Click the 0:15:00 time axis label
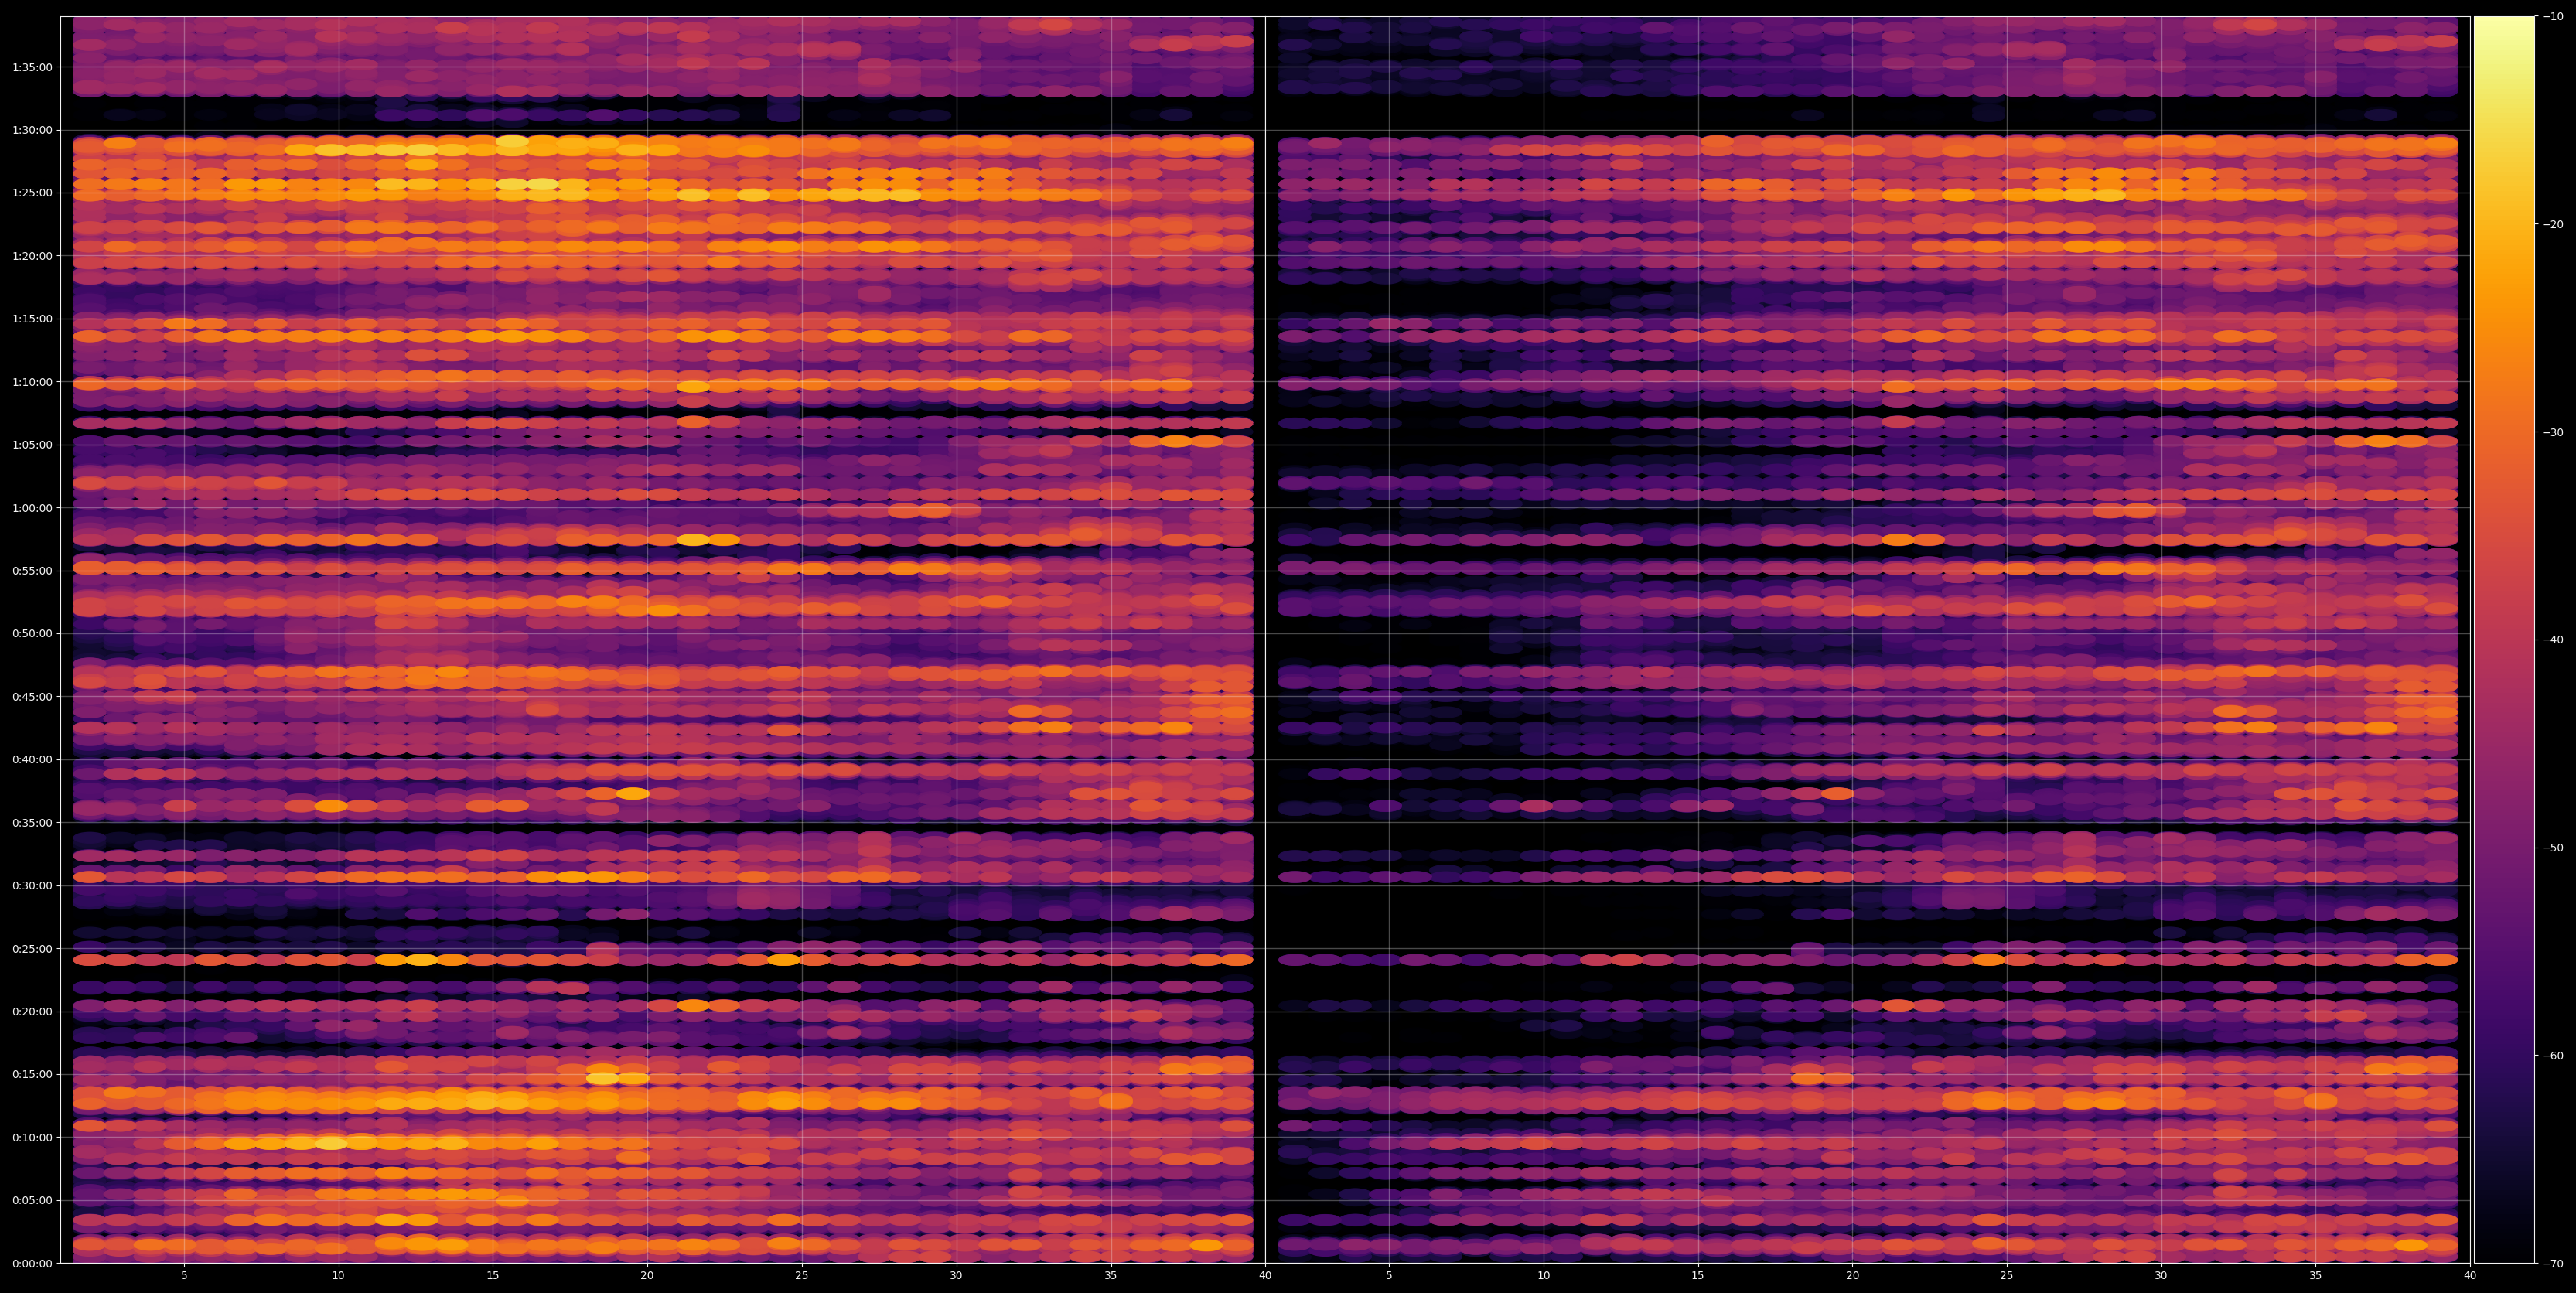 (32, 1074)
